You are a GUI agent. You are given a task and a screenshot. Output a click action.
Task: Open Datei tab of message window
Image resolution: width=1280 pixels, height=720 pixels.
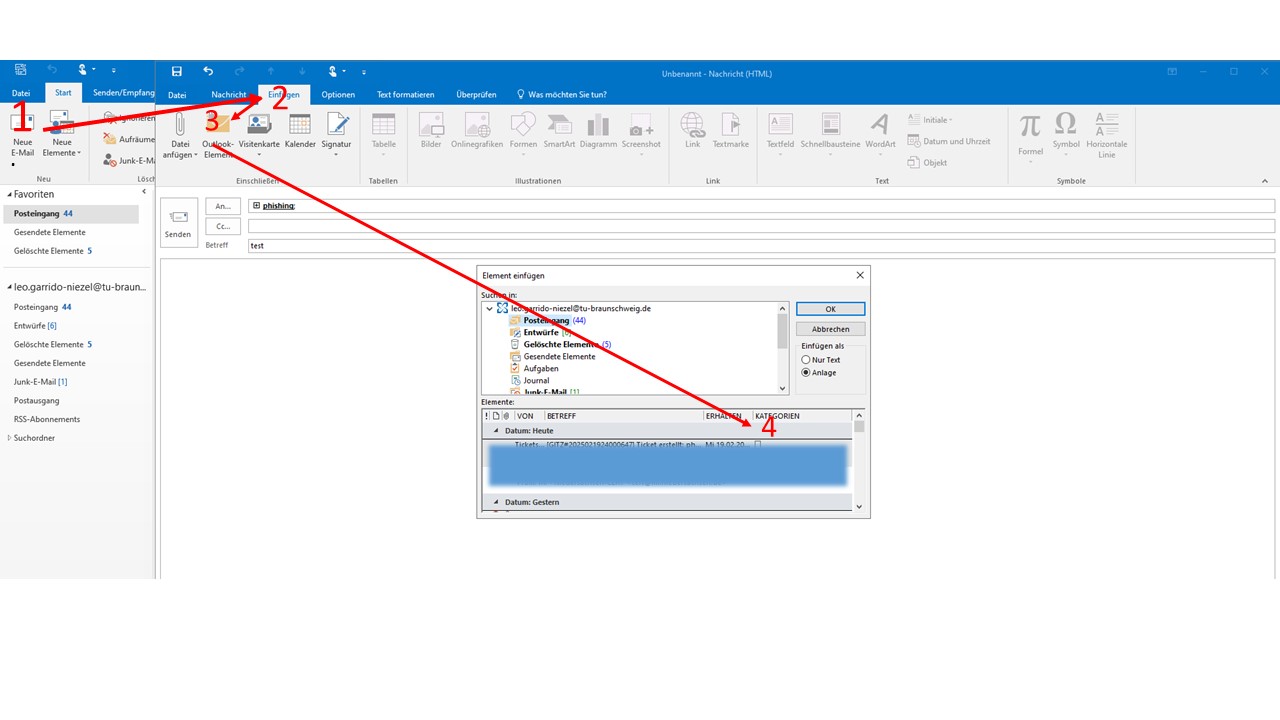pyautogui.click(x=177, y=95)
